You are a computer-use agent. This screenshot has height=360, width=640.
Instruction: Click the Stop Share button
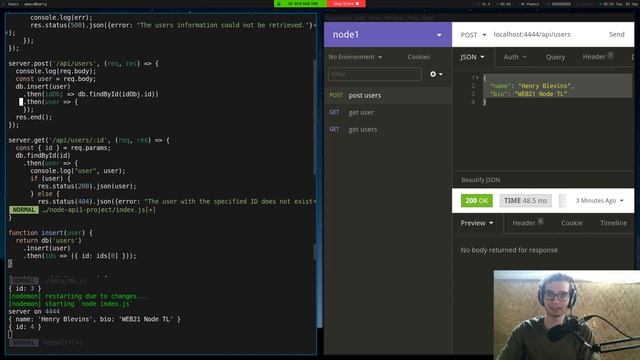346,4
